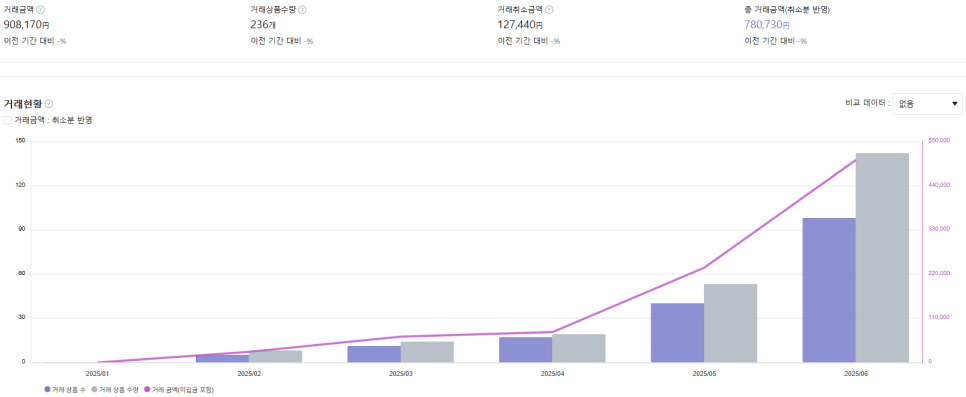Select the gray bar for 2025/02

275,356
